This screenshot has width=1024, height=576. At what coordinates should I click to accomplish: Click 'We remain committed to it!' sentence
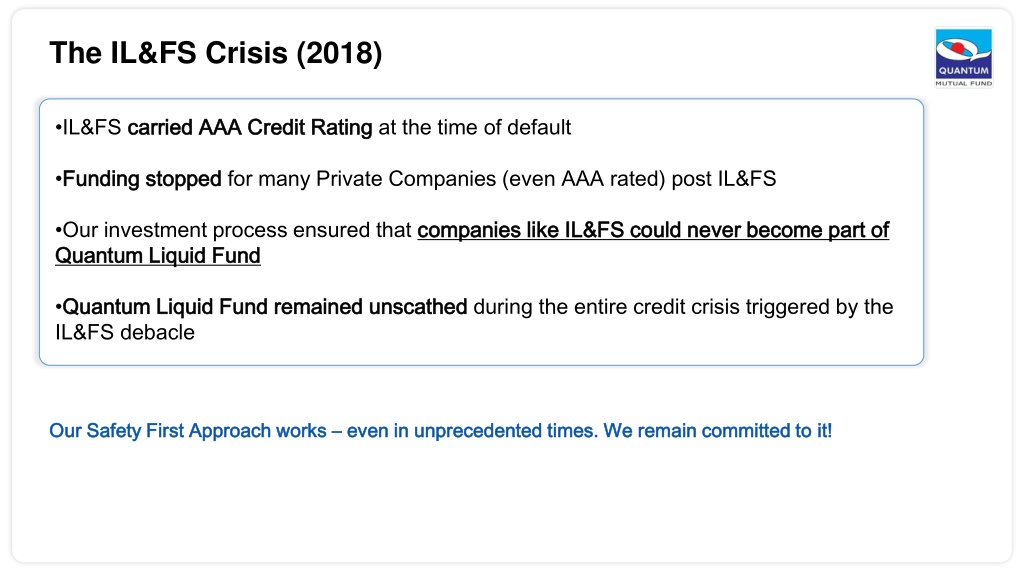point(718,431)
